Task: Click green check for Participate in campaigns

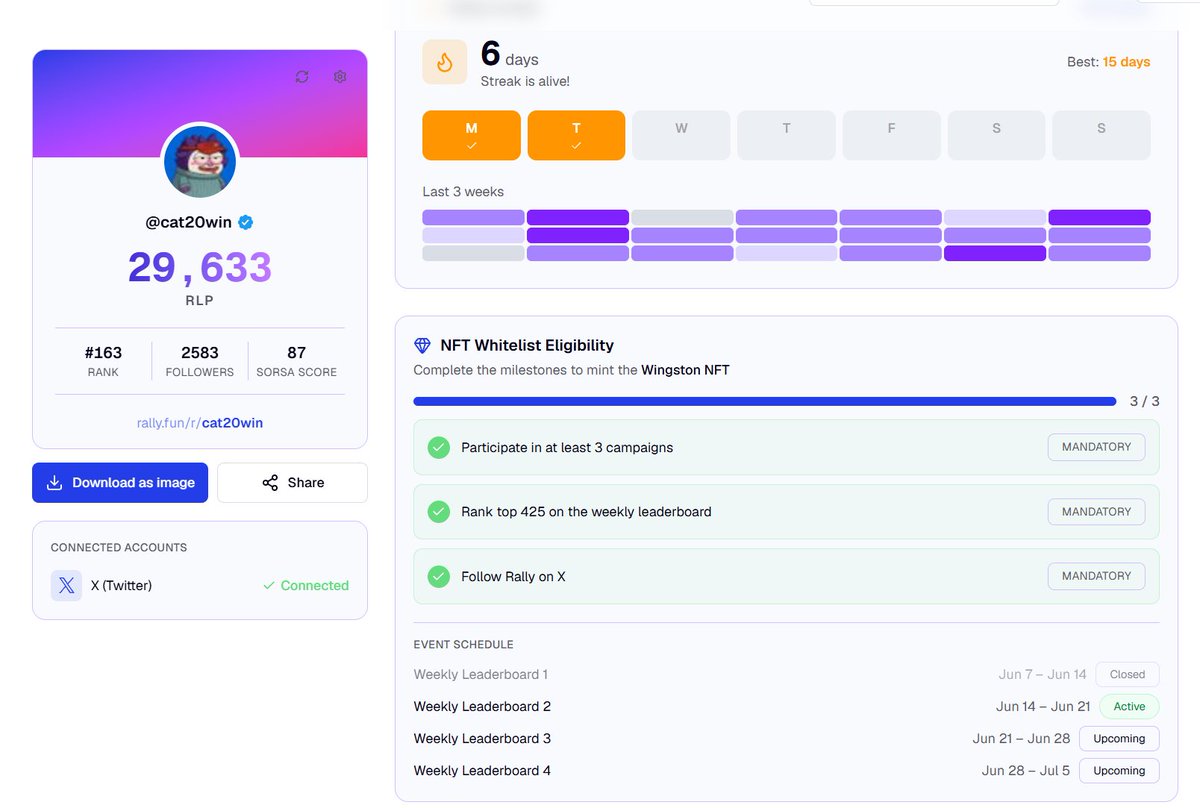Action: (x=438, y=447)
